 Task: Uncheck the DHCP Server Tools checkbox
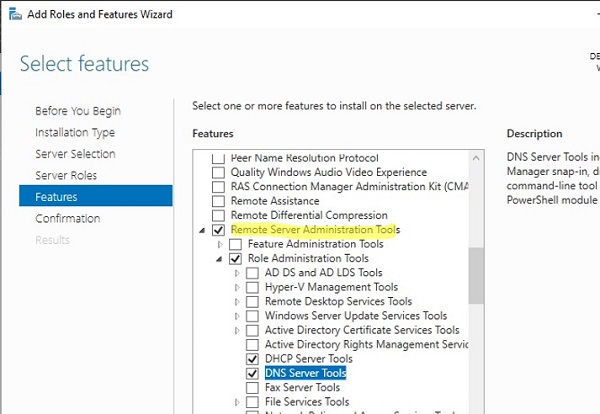253,359
